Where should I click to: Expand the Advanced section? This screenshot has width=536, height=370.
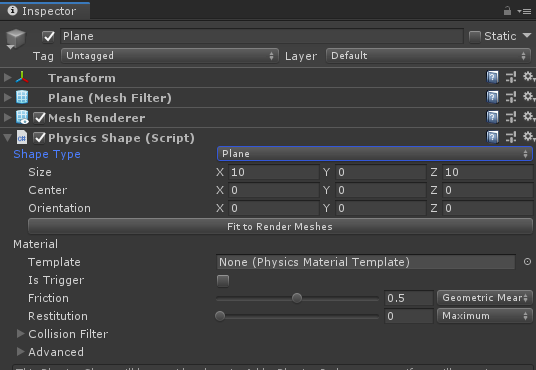tap(21, 351)
